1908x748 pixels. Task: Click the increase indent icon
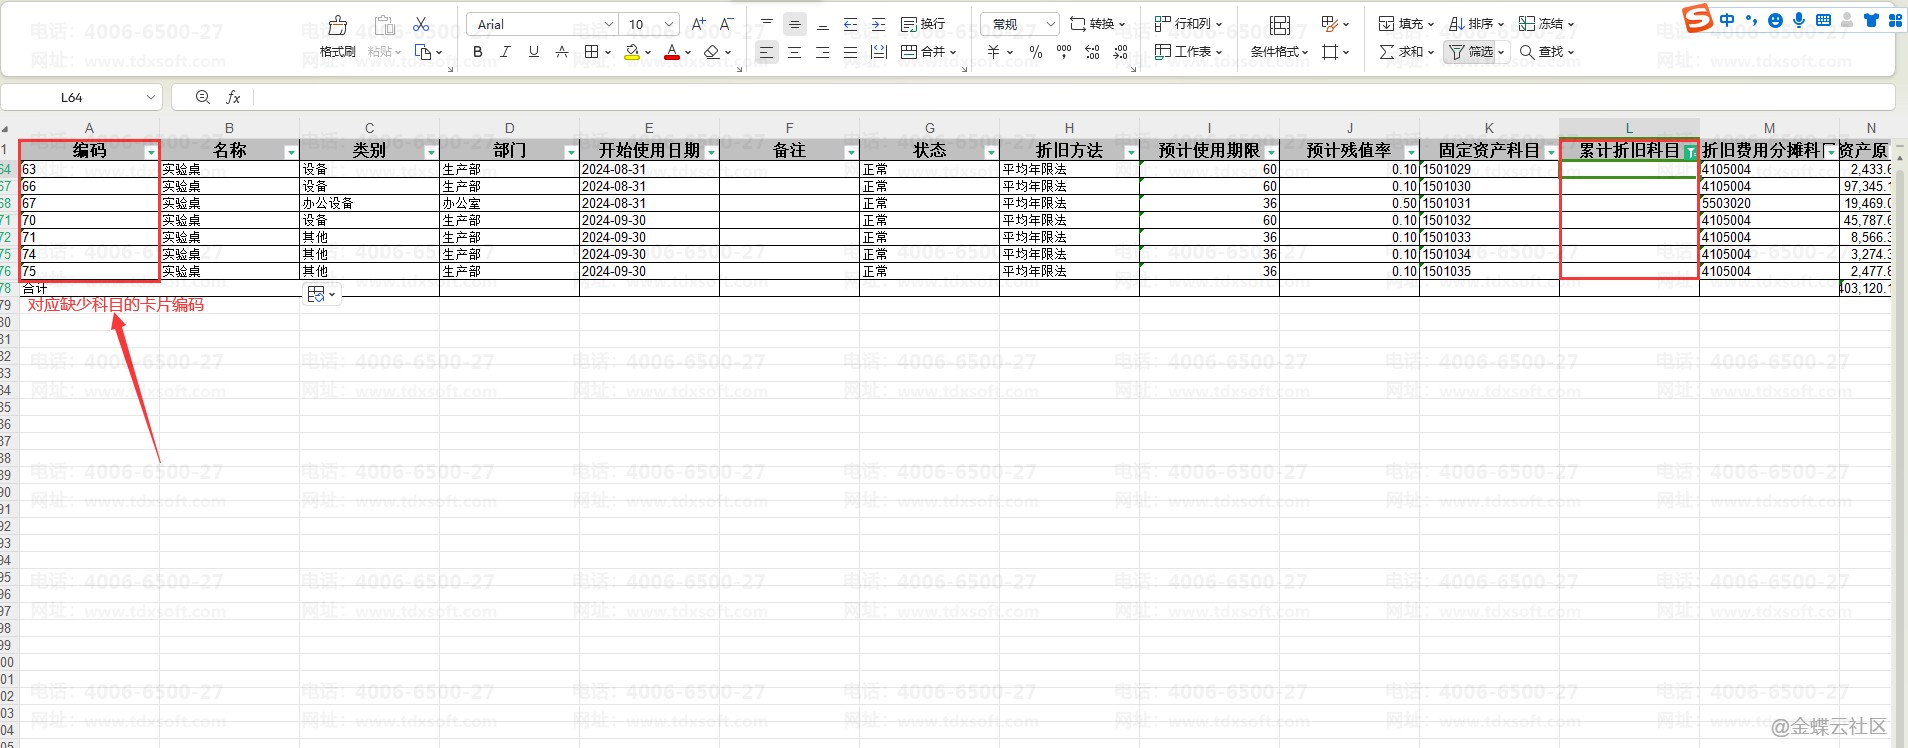tap(878, 24)
